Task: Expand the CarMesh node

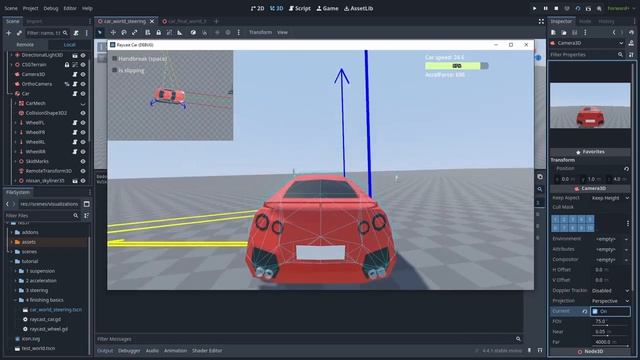Action: tap(16, 103)
